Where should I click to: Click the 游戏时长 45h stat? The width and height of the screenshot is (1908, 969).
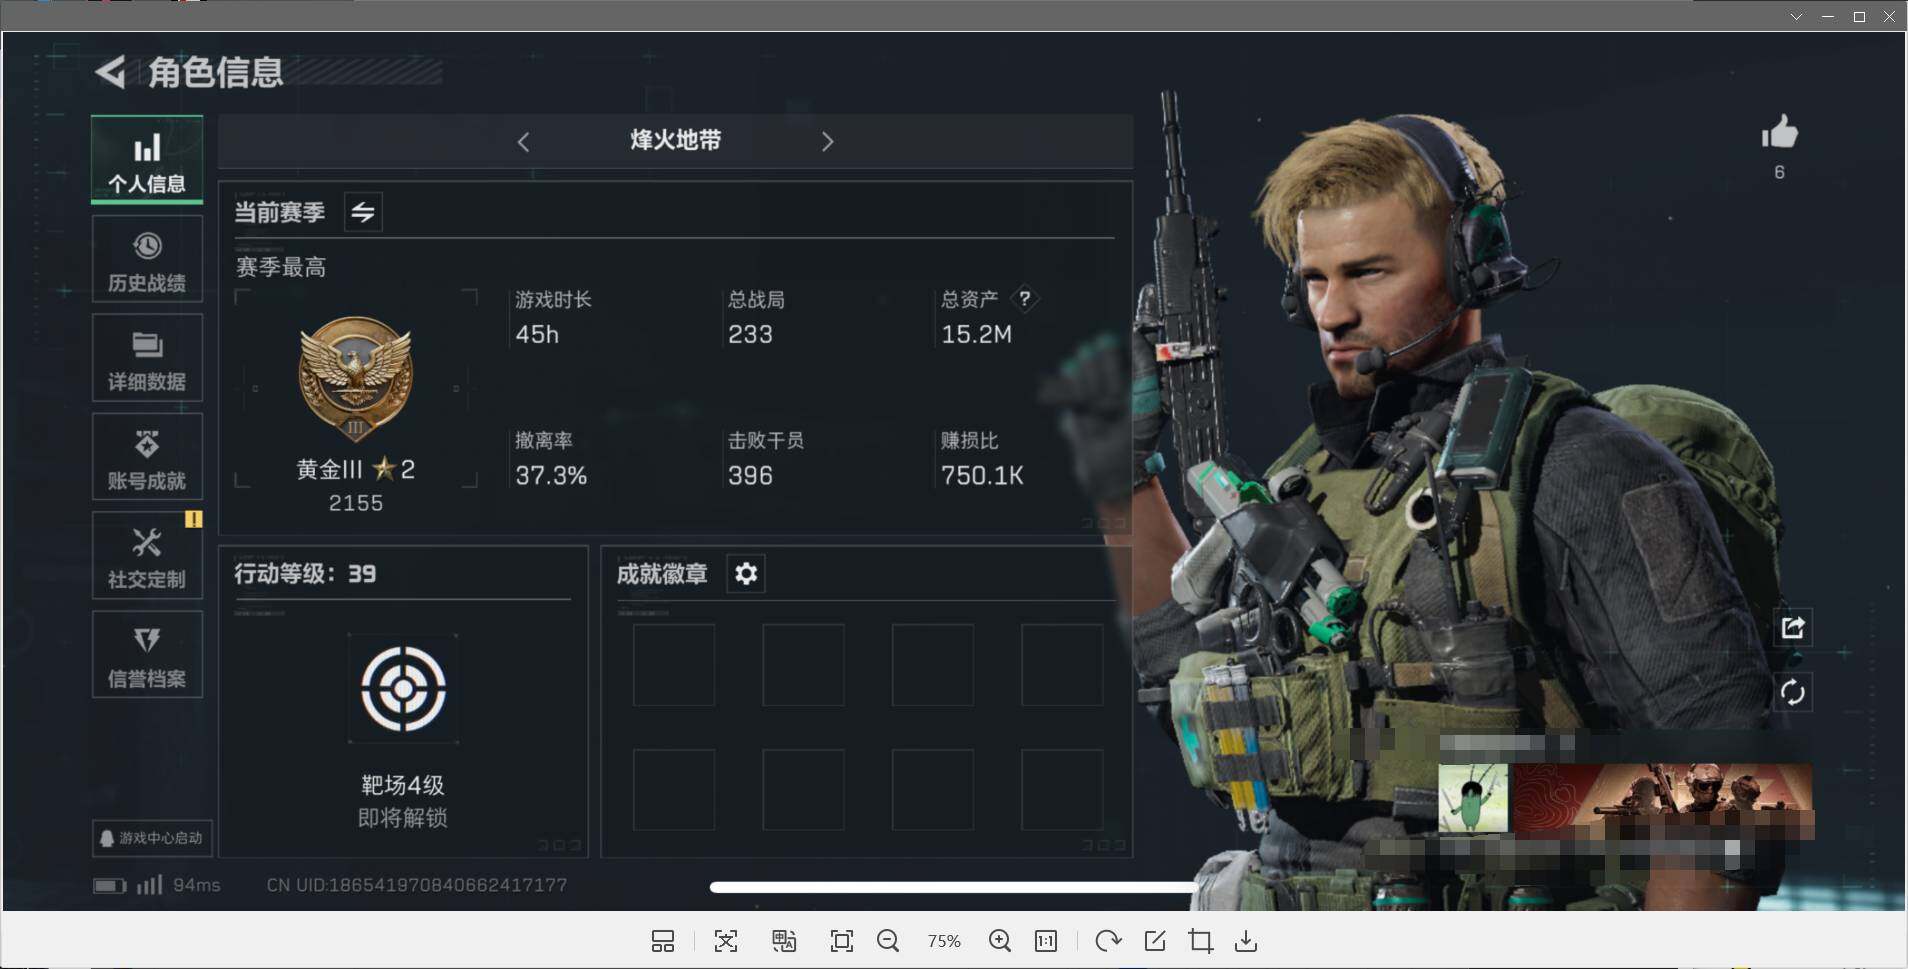553,318
